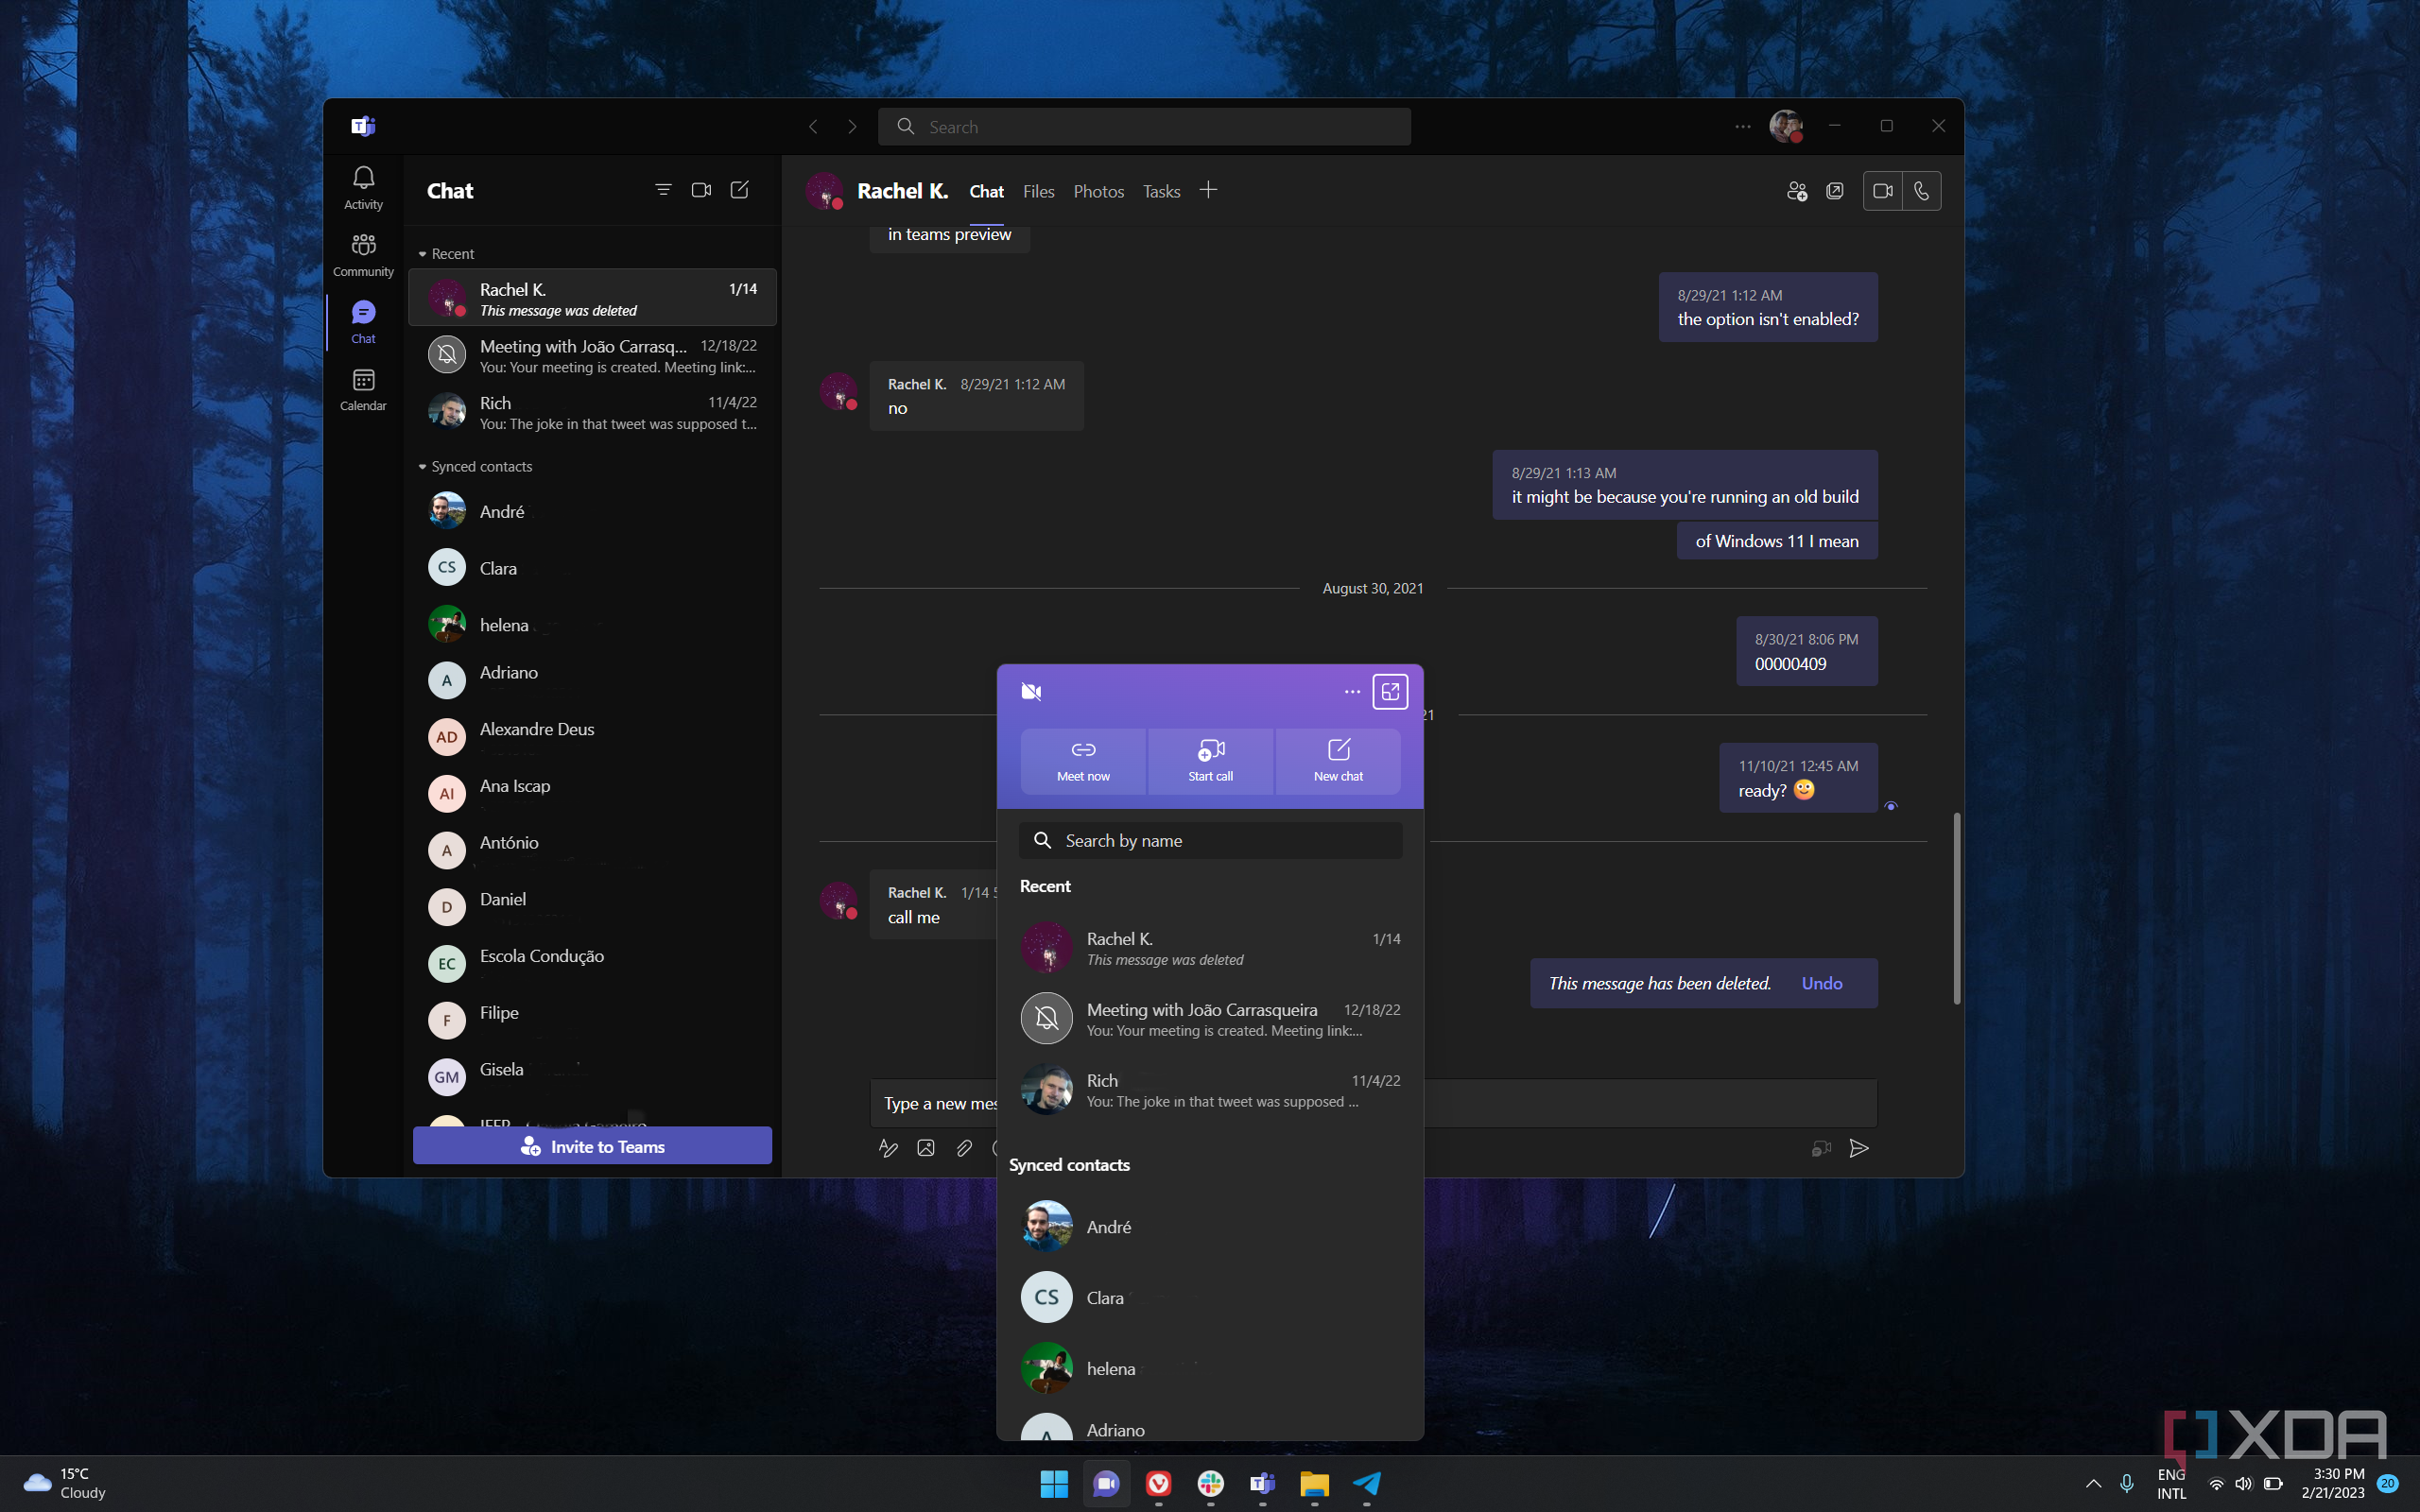The image size is (2420, 1512).
Task: Click the Invite to Teams button
Action: click(592, 1146)
